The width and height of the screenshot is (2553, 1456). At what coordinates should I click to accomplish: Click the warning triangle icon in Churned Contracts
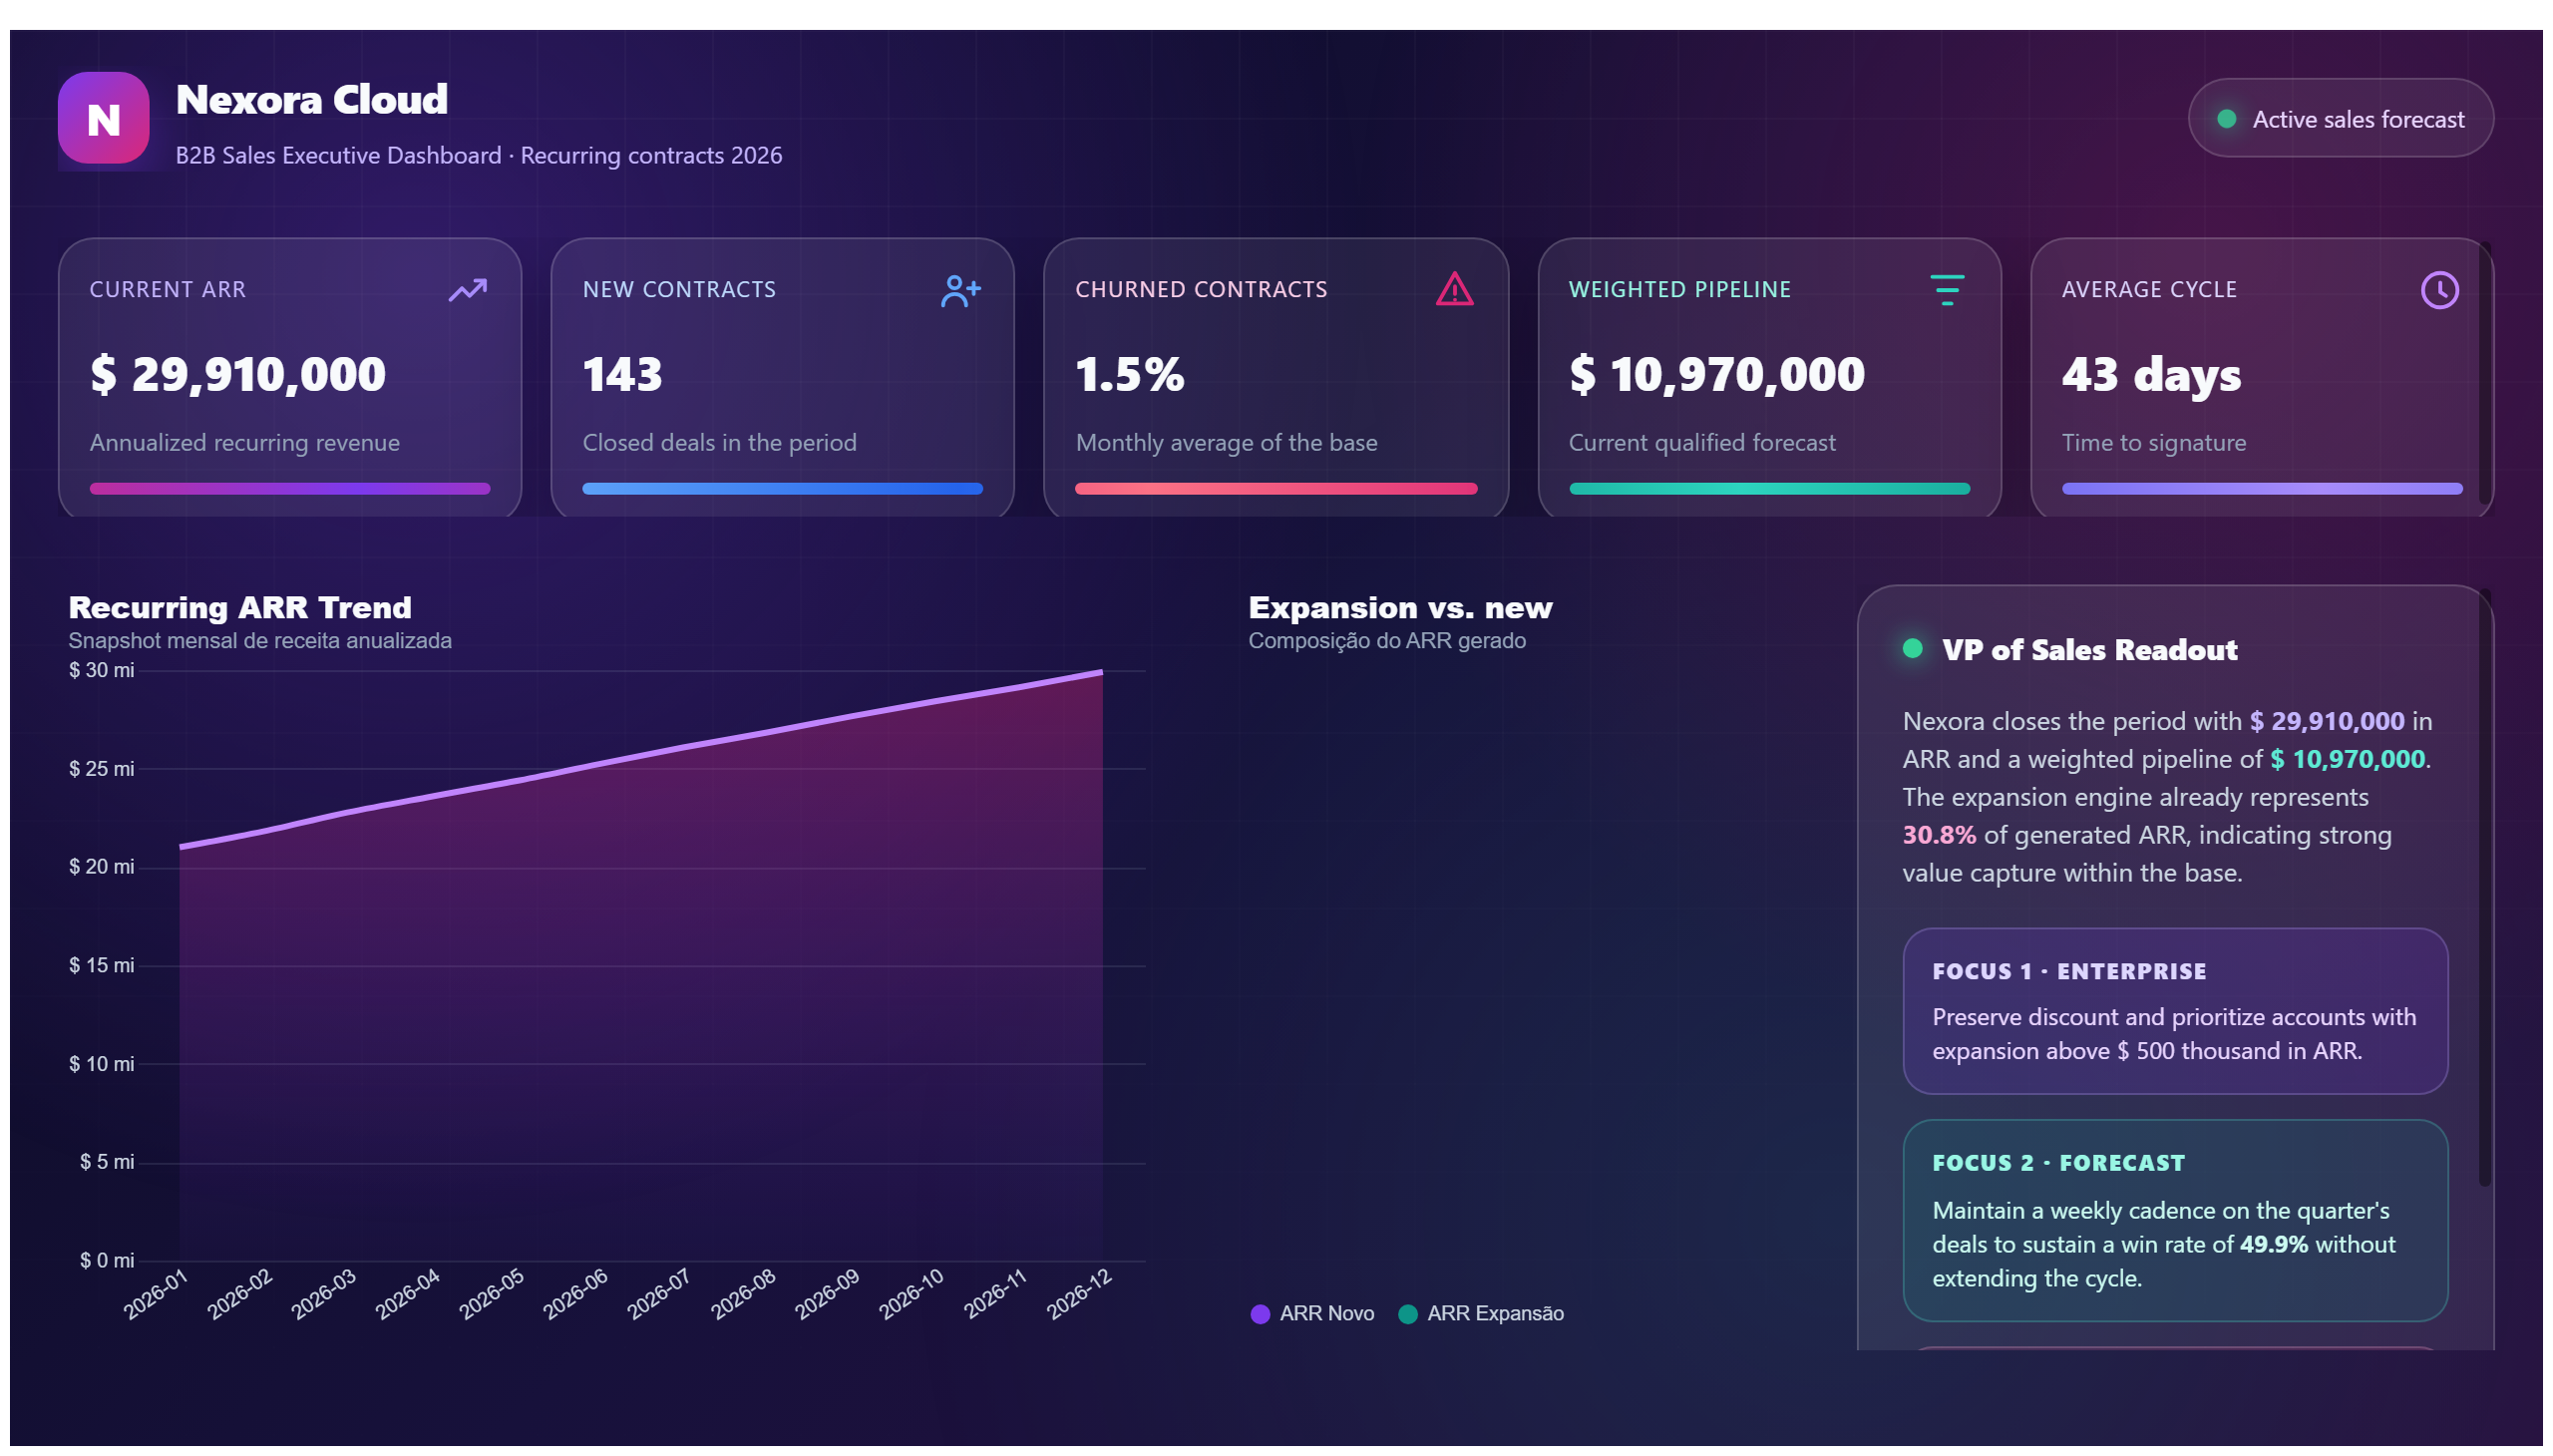(1454, 289)
